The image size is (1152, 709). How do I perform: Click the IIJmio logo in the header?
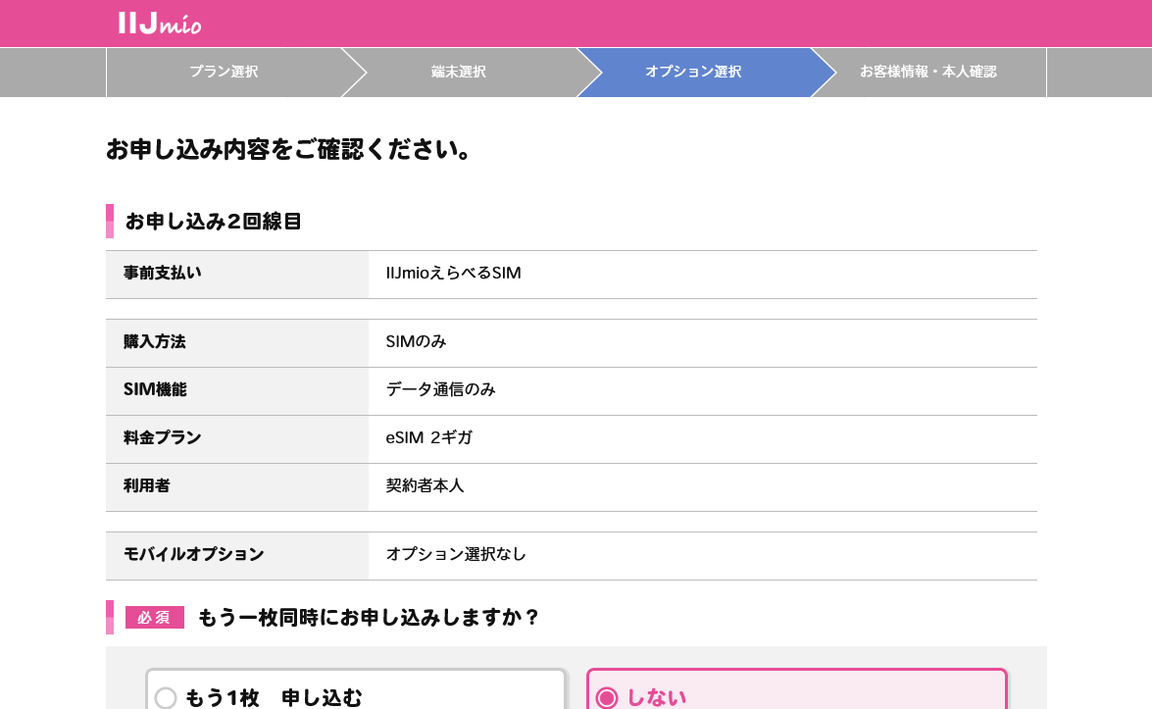(x=160, y=23)
